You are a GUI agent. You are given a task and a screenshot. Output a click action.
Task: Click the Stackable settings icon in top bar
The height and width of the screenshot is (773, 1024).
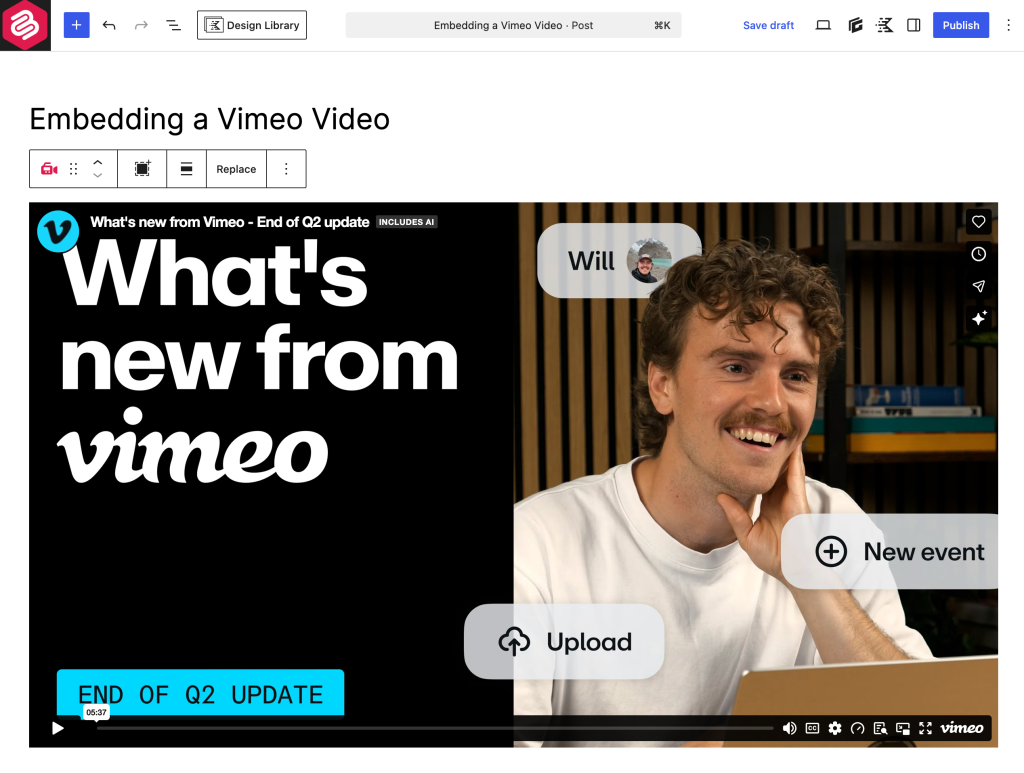point(855,25)
